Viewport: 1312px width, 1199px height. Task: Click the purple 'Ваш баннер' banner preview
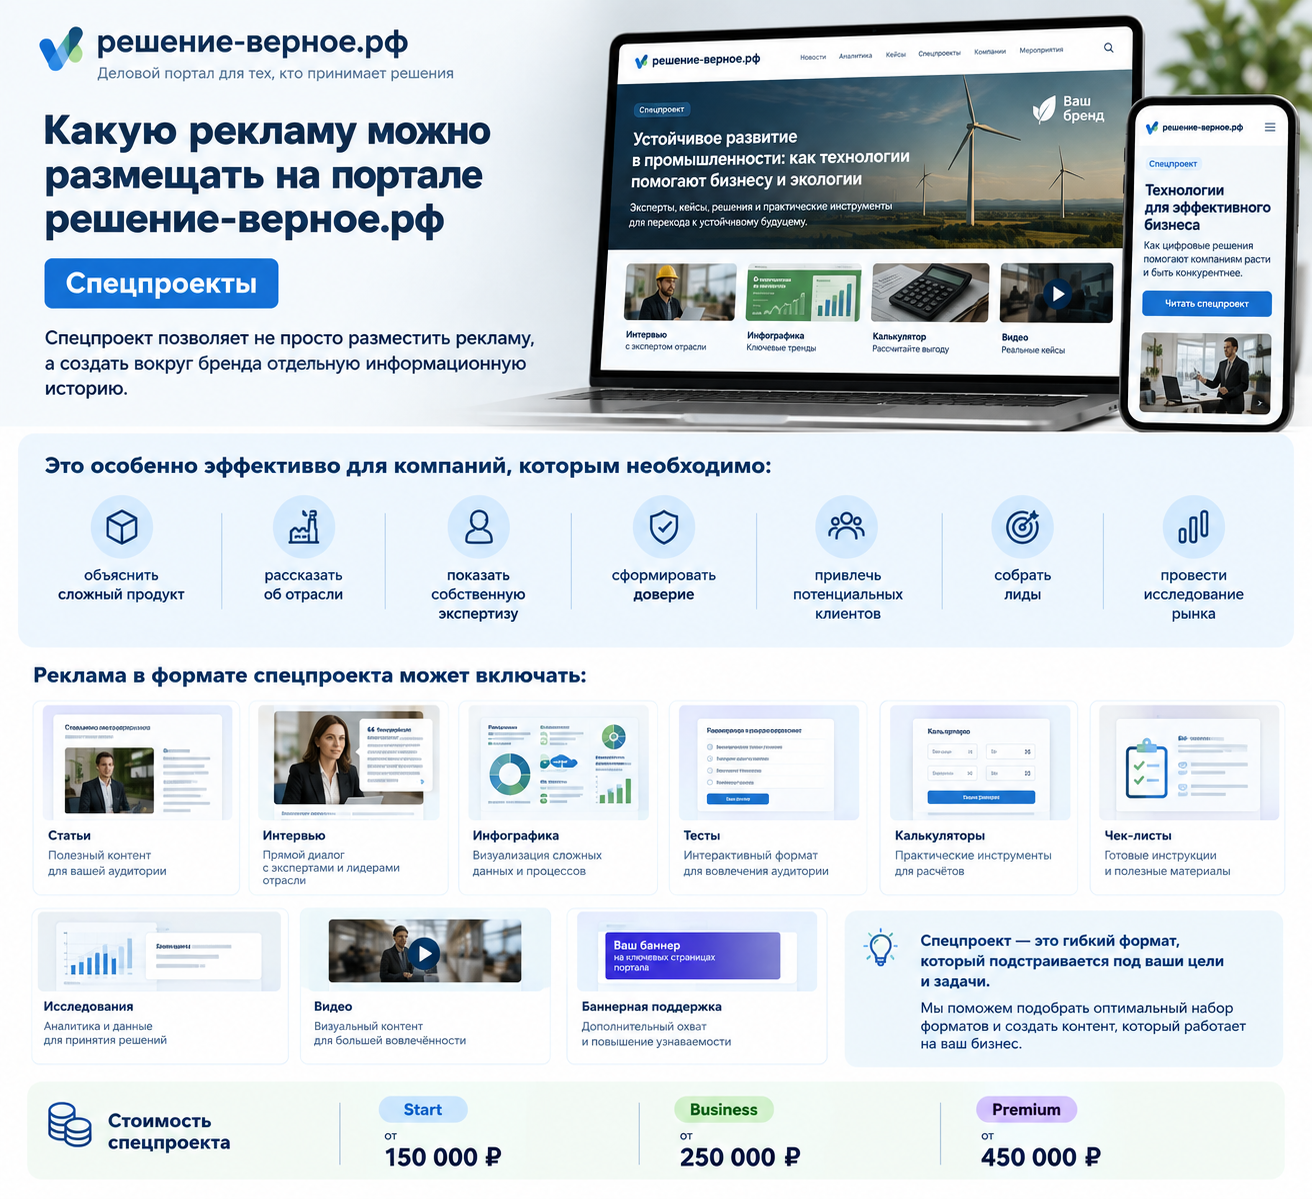pos(692,956)
